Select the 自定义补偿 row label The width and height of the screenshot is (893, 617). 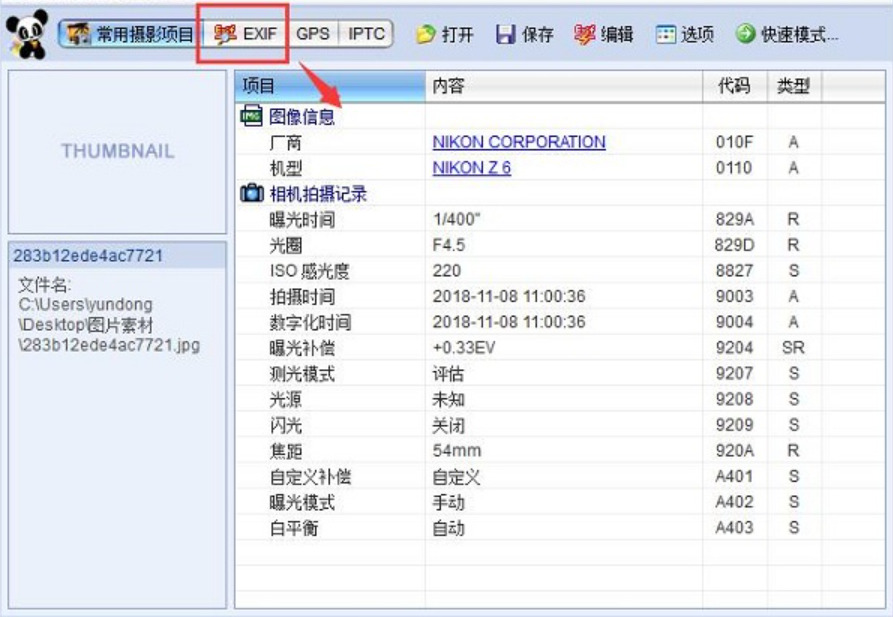tap(310, 476)
